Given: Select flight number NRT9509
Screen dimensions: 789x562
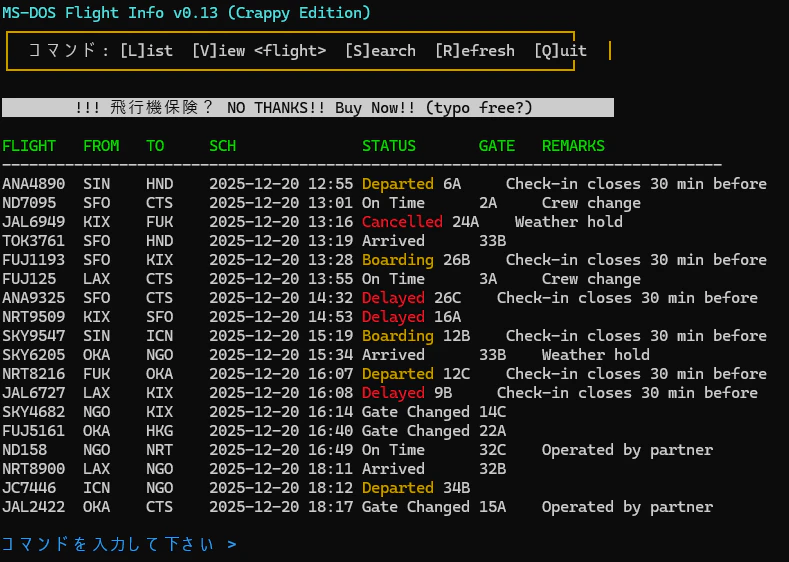Looking at the screenshot, I should coord(34,317).
